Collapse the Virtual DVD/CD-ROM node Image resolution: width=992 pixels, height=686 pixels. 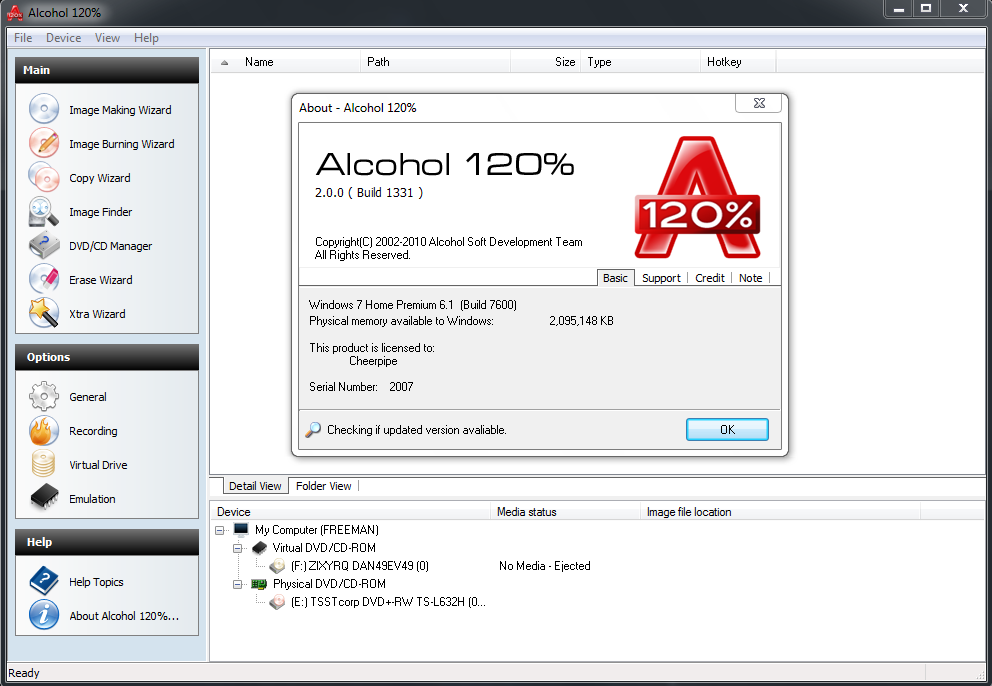coord(237,548)
